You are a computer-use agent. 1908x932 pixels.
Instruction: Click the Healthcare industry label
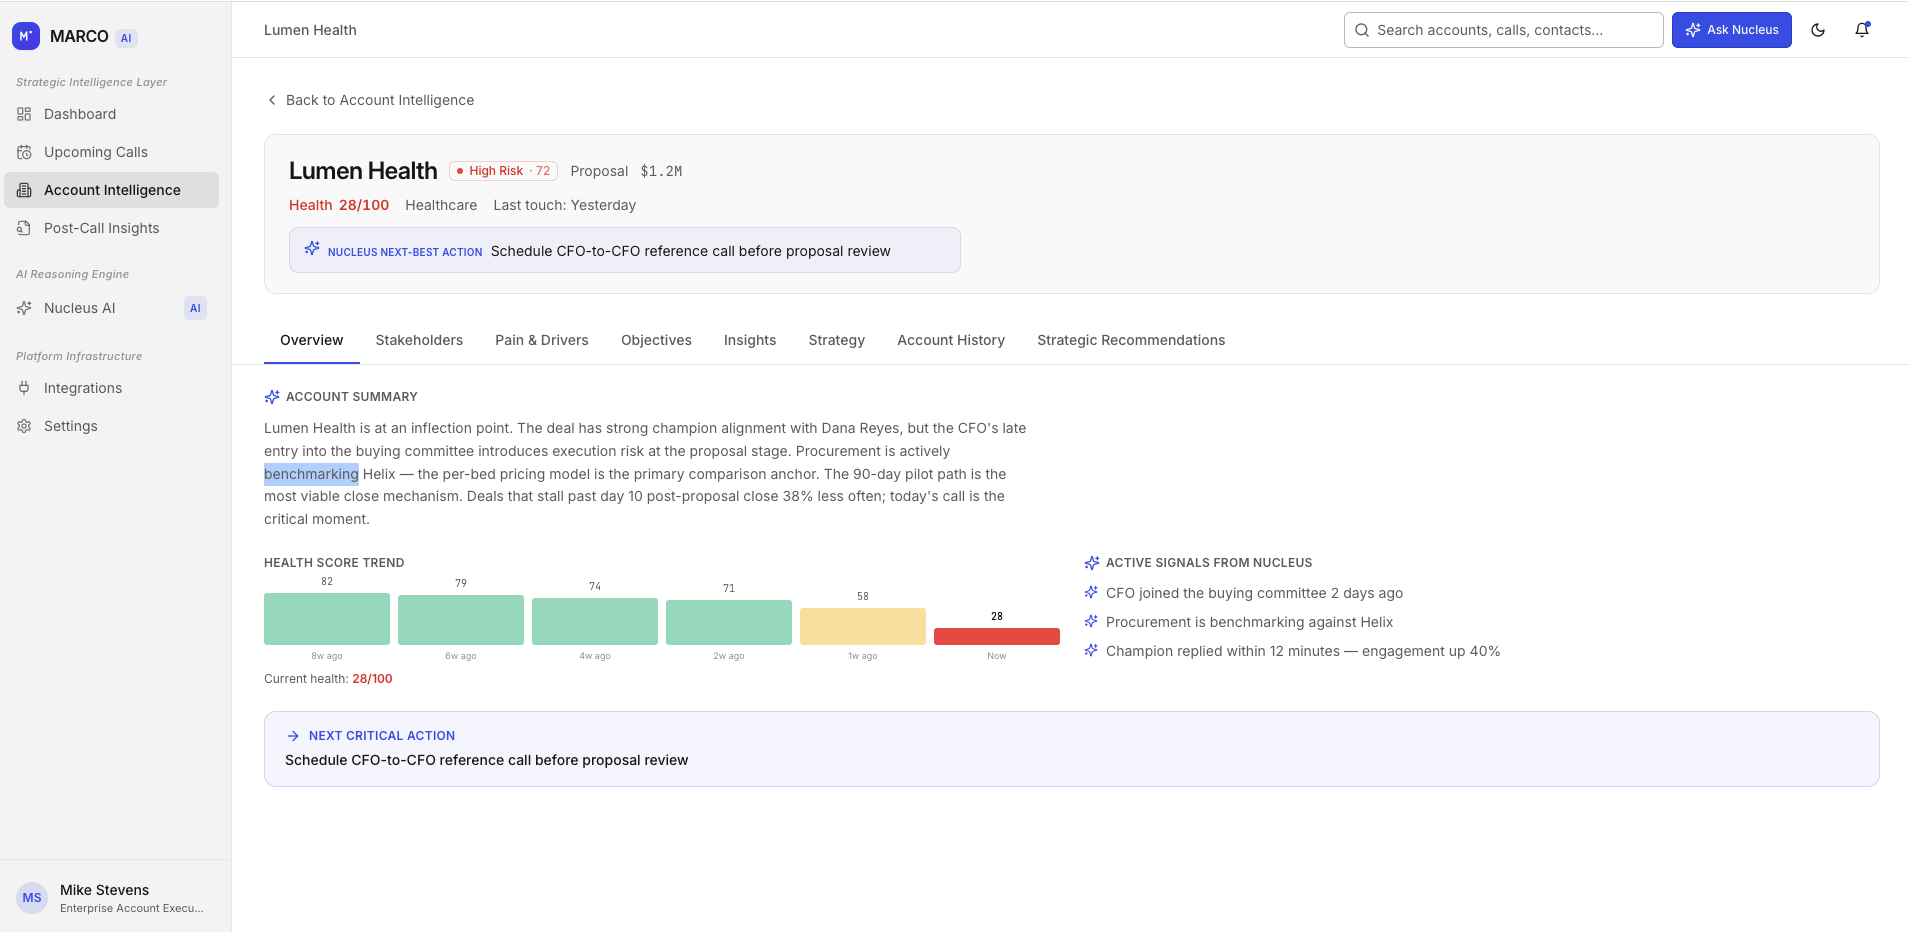[441, 205]
